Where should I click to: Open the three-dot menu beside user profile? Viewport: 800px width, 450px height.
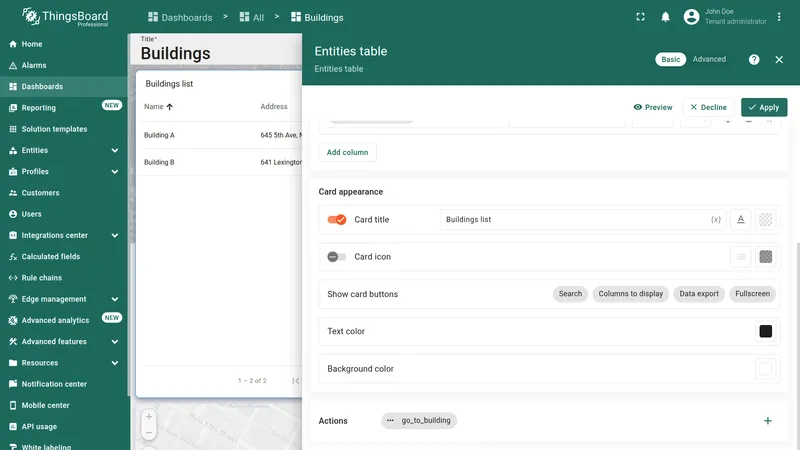click(x=779, y=17)
